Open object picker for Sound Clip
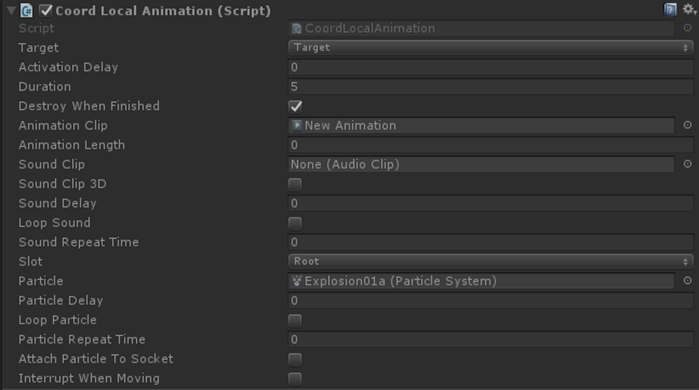This screenshot has width=699, height=390. [x=687, y=164]
